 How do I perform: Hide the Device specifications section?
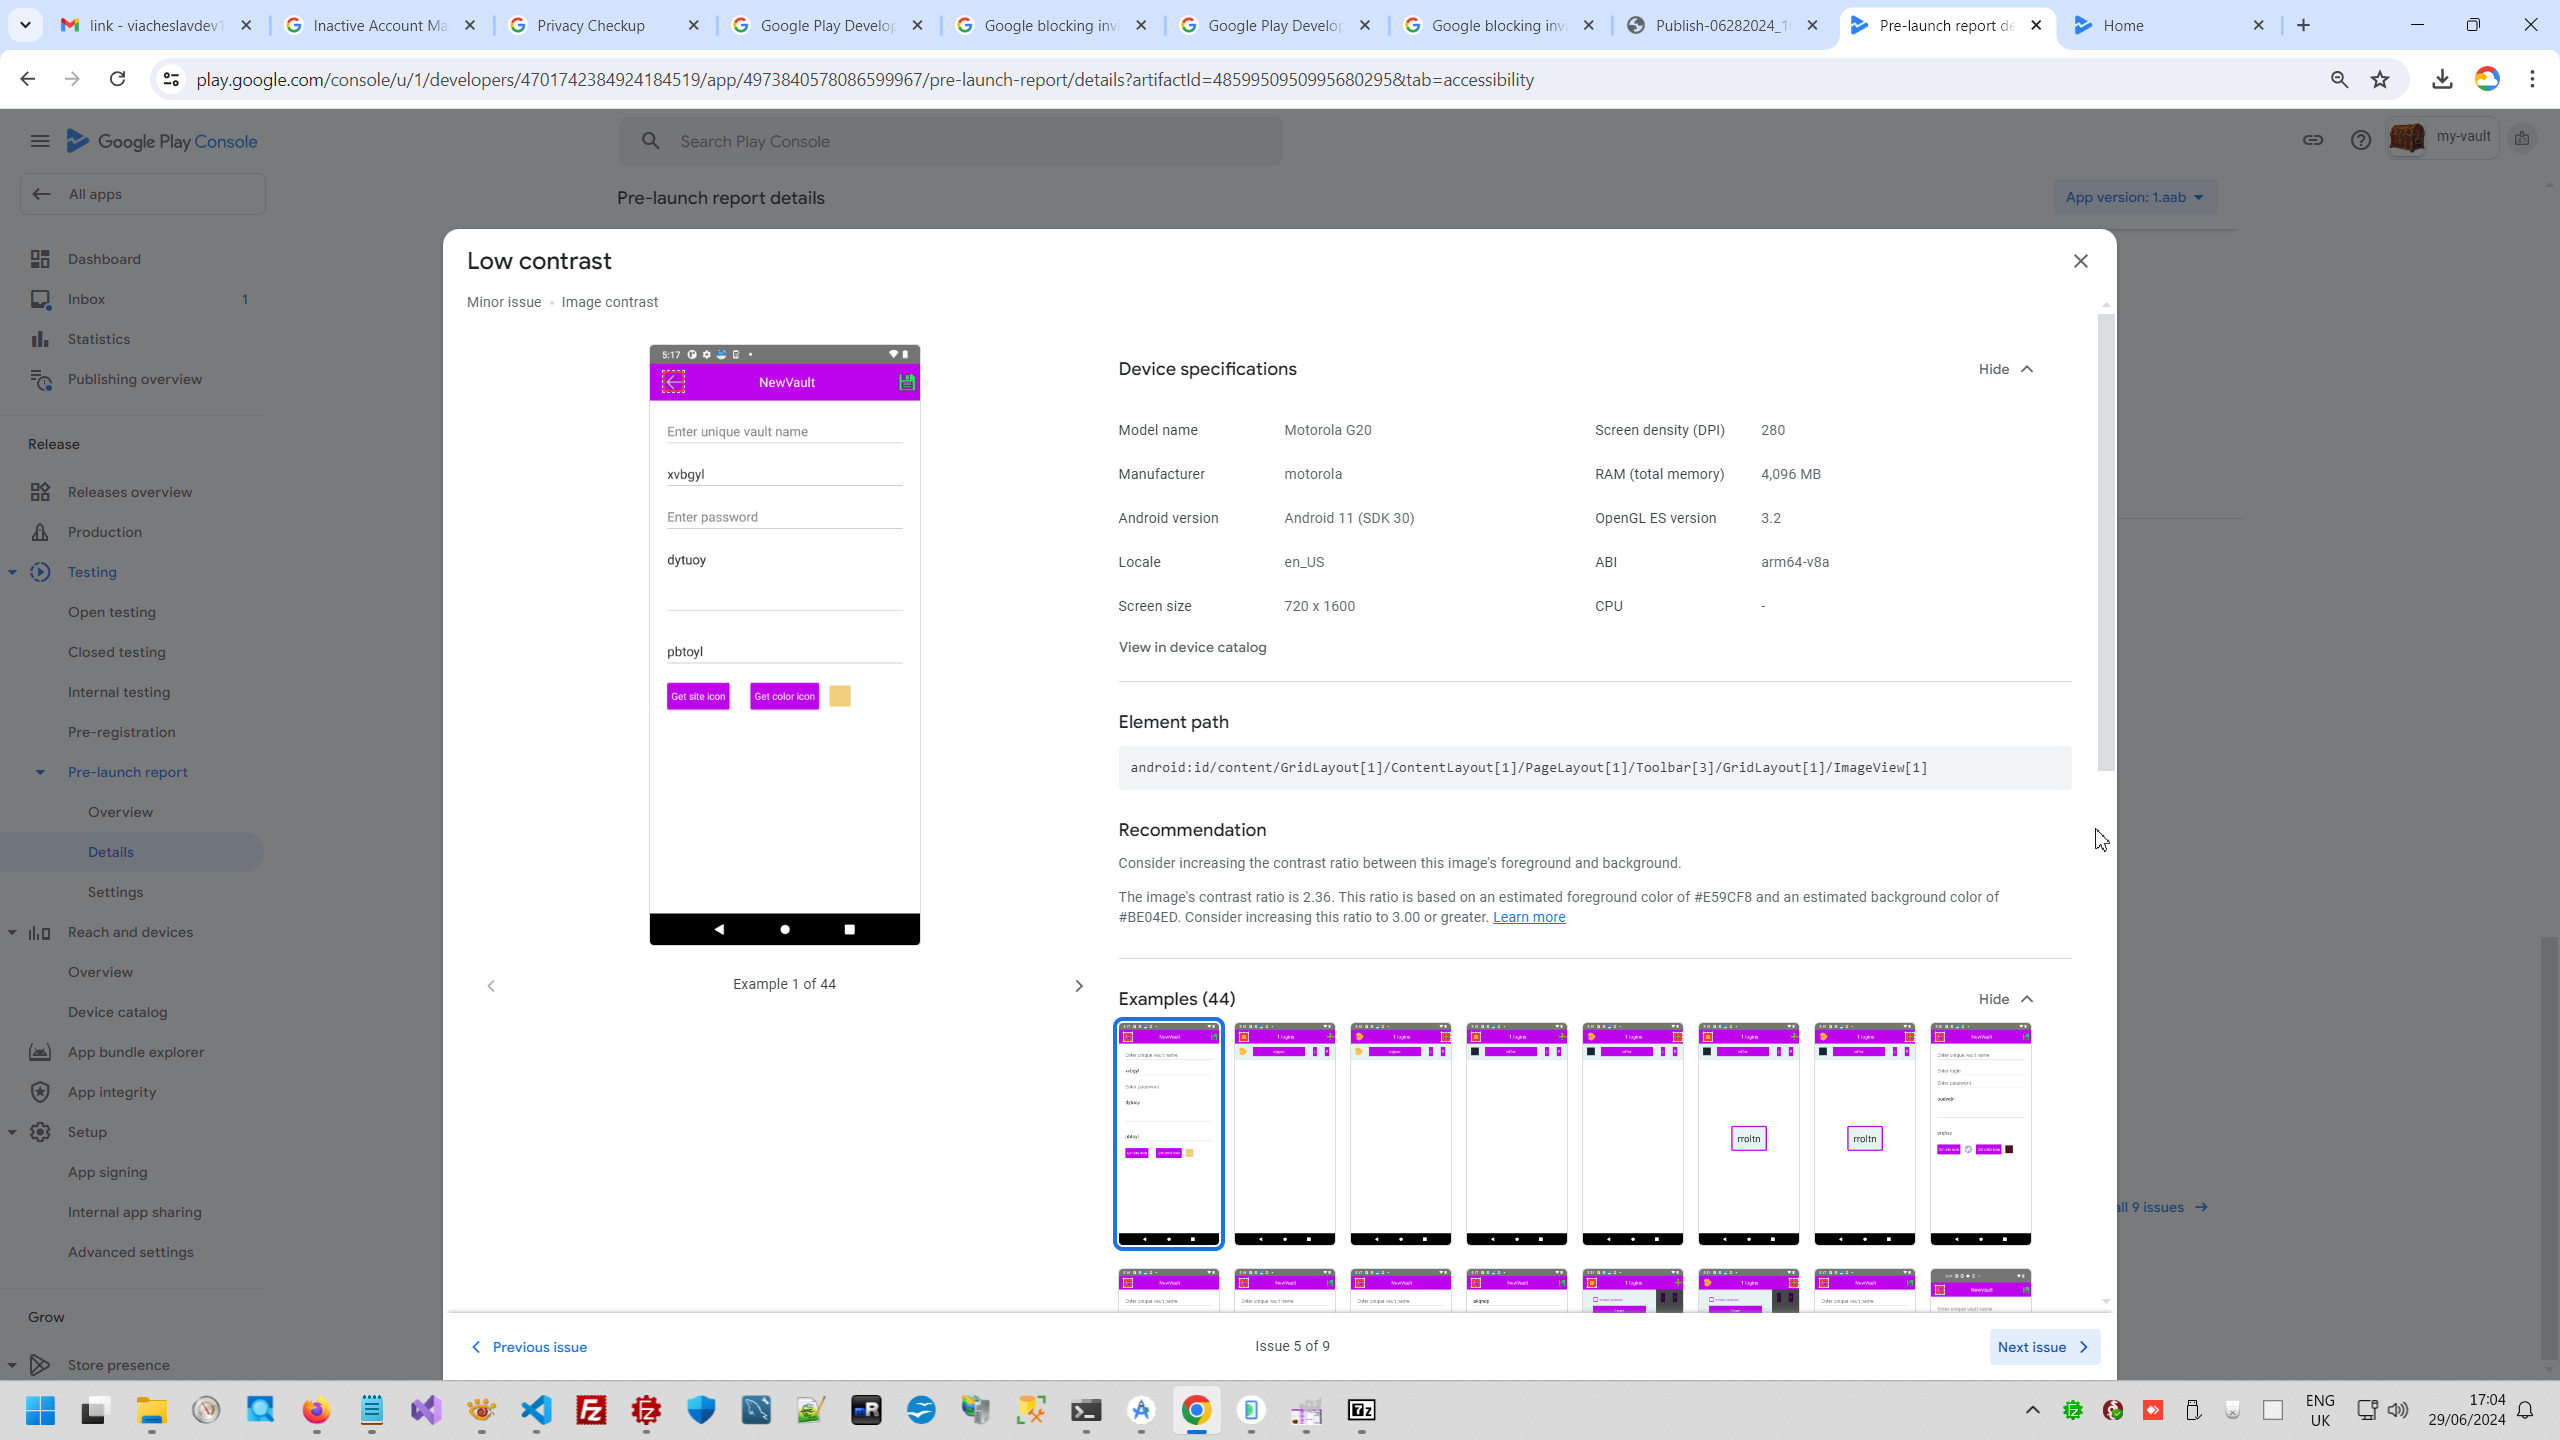2005,369
